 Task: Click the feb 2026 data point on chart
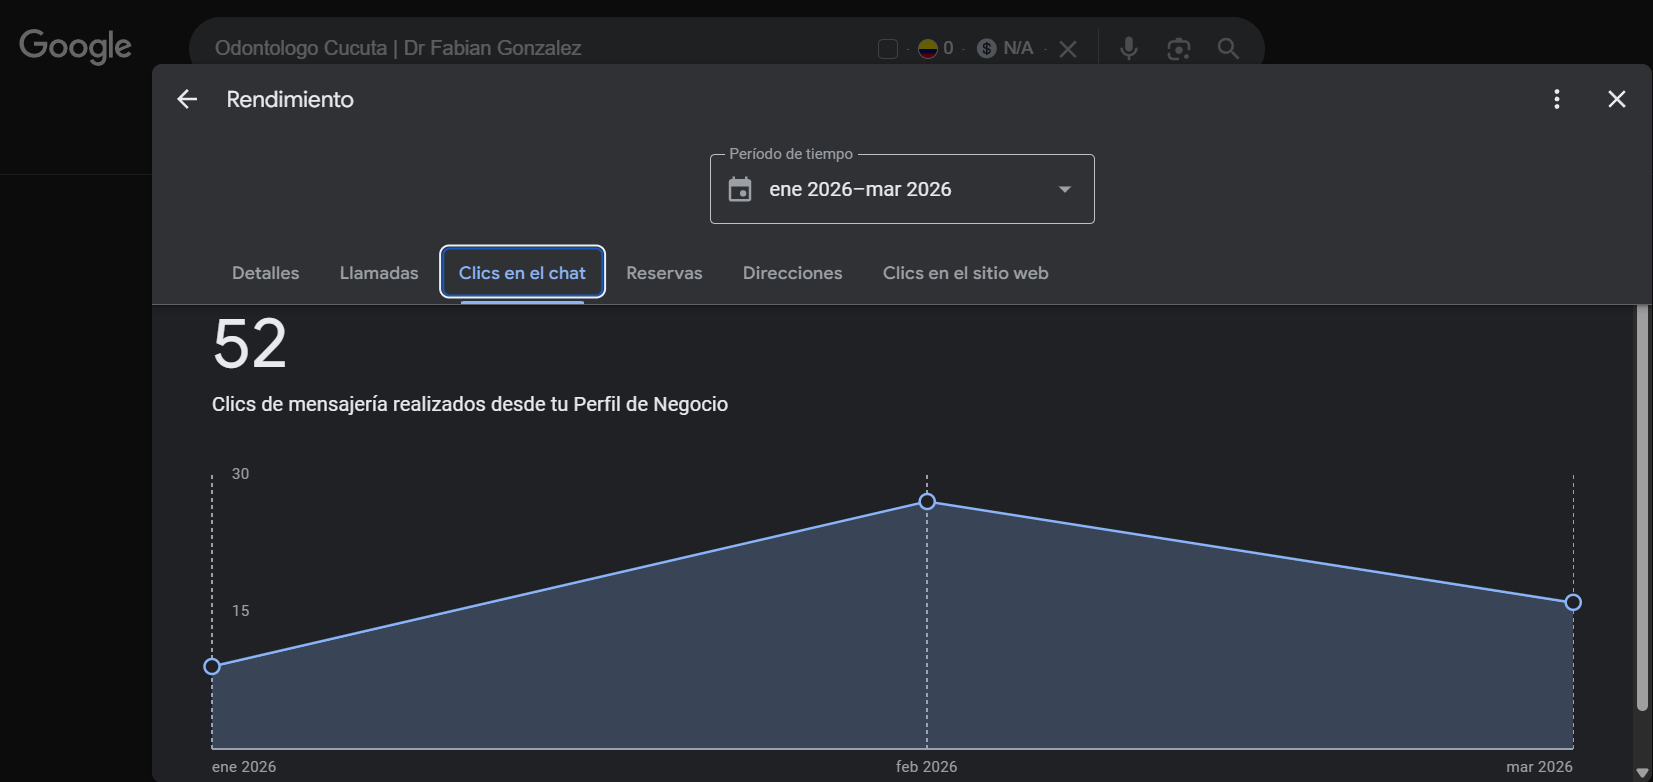(927, 501)
